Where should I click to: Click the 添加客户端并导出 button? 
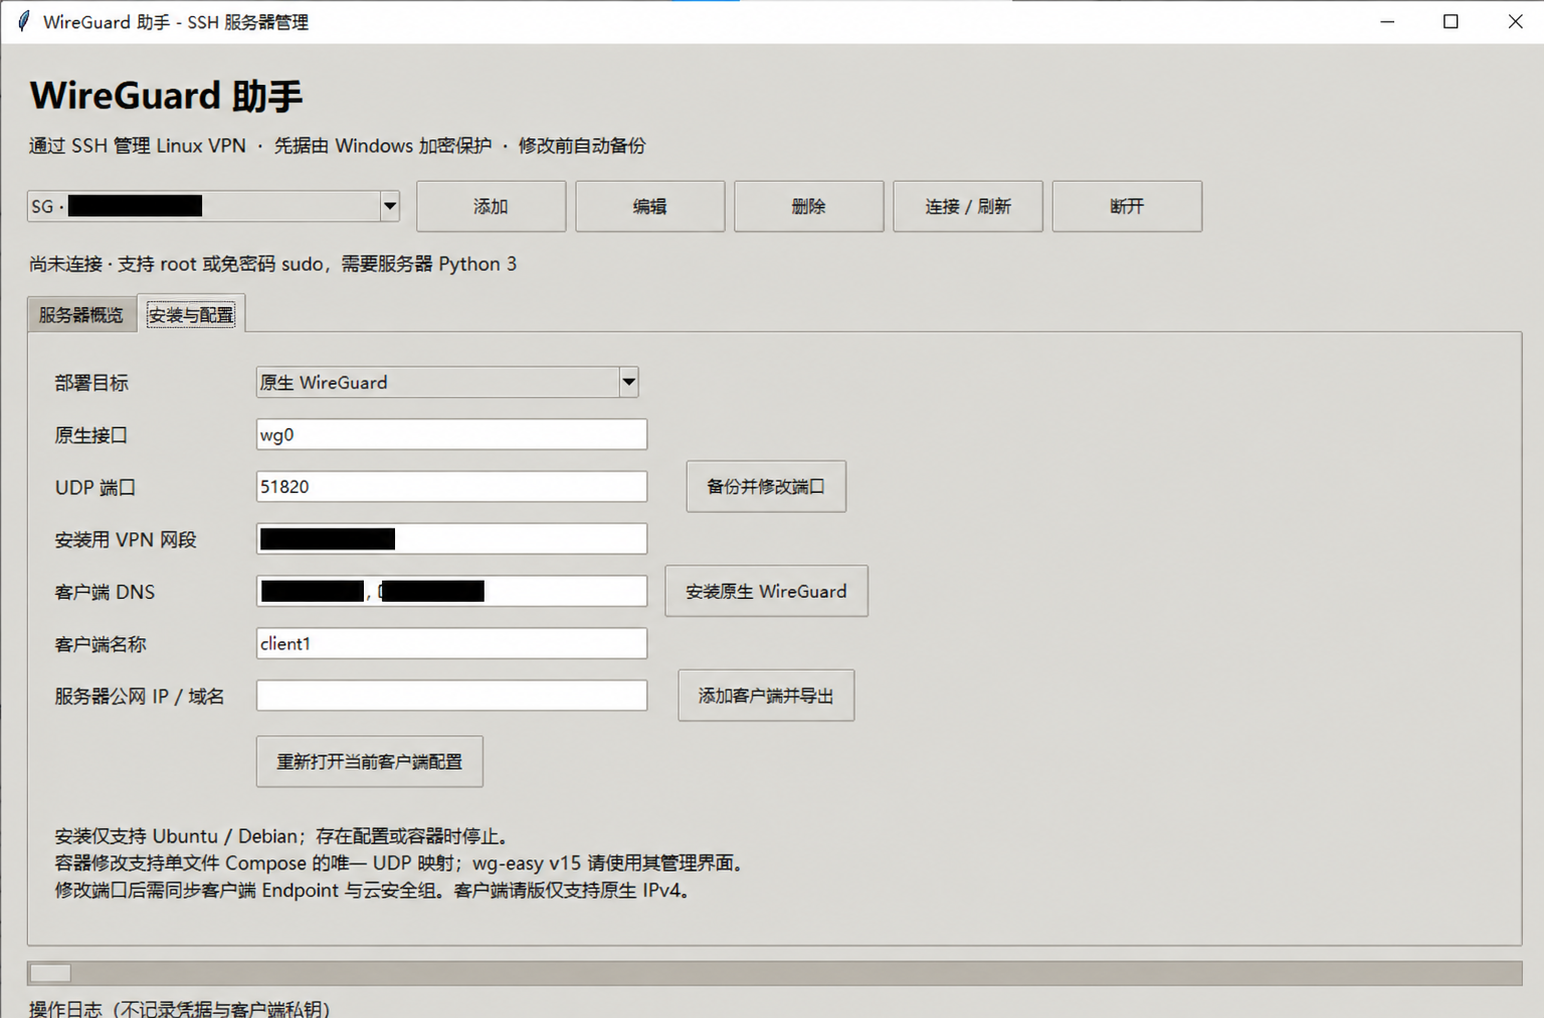point(766,695)
